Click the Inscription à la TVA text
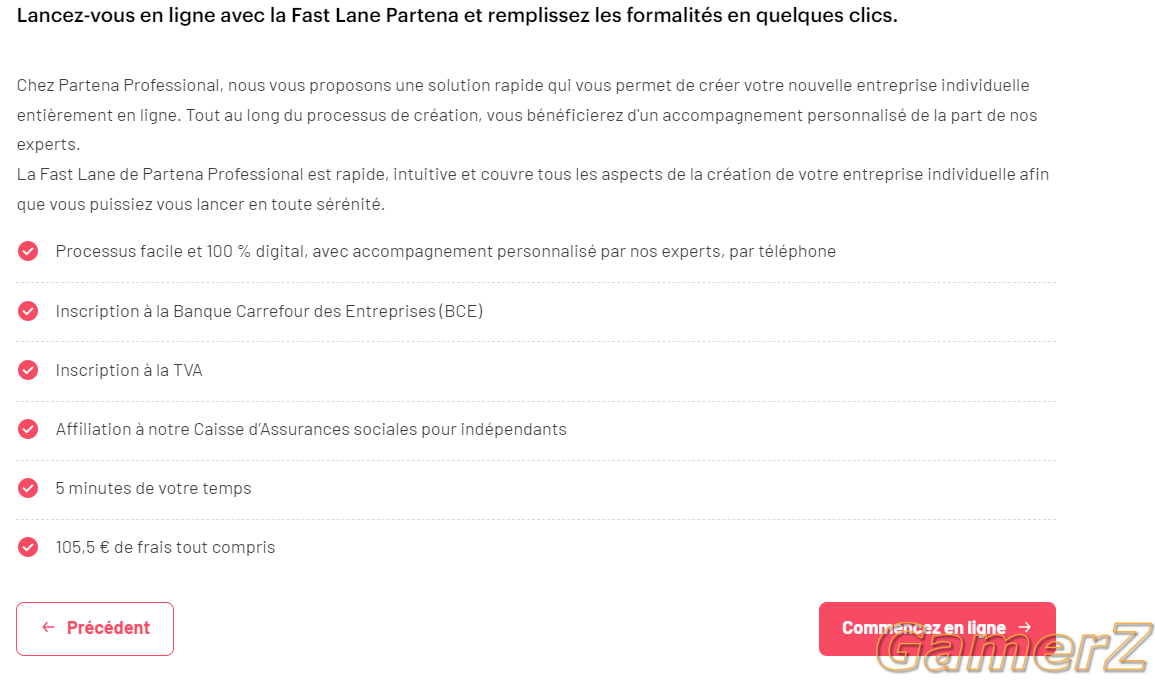The height and width of the screenshot is (681, 1155). click(129, 370)
